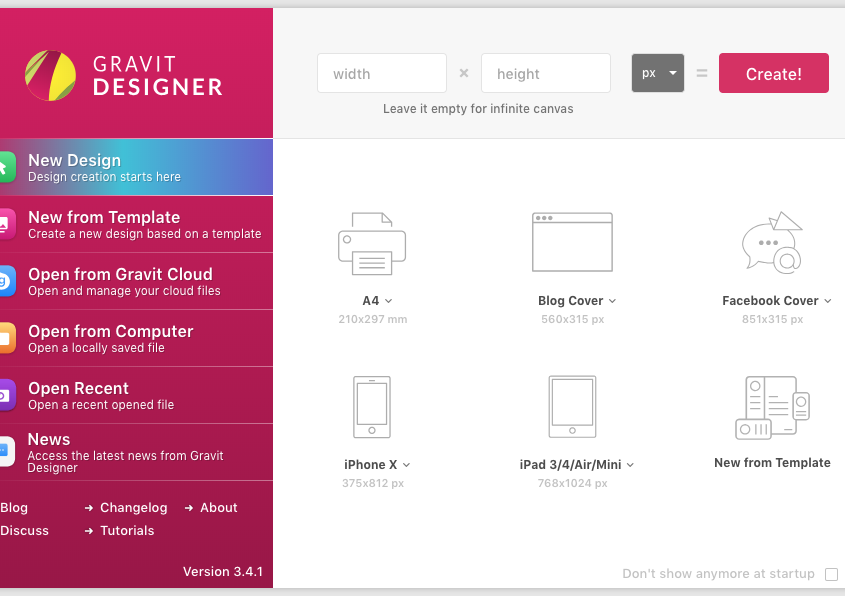Choose New from Template in sidebar
The image size is (845, 596).
tap(136, 224)
